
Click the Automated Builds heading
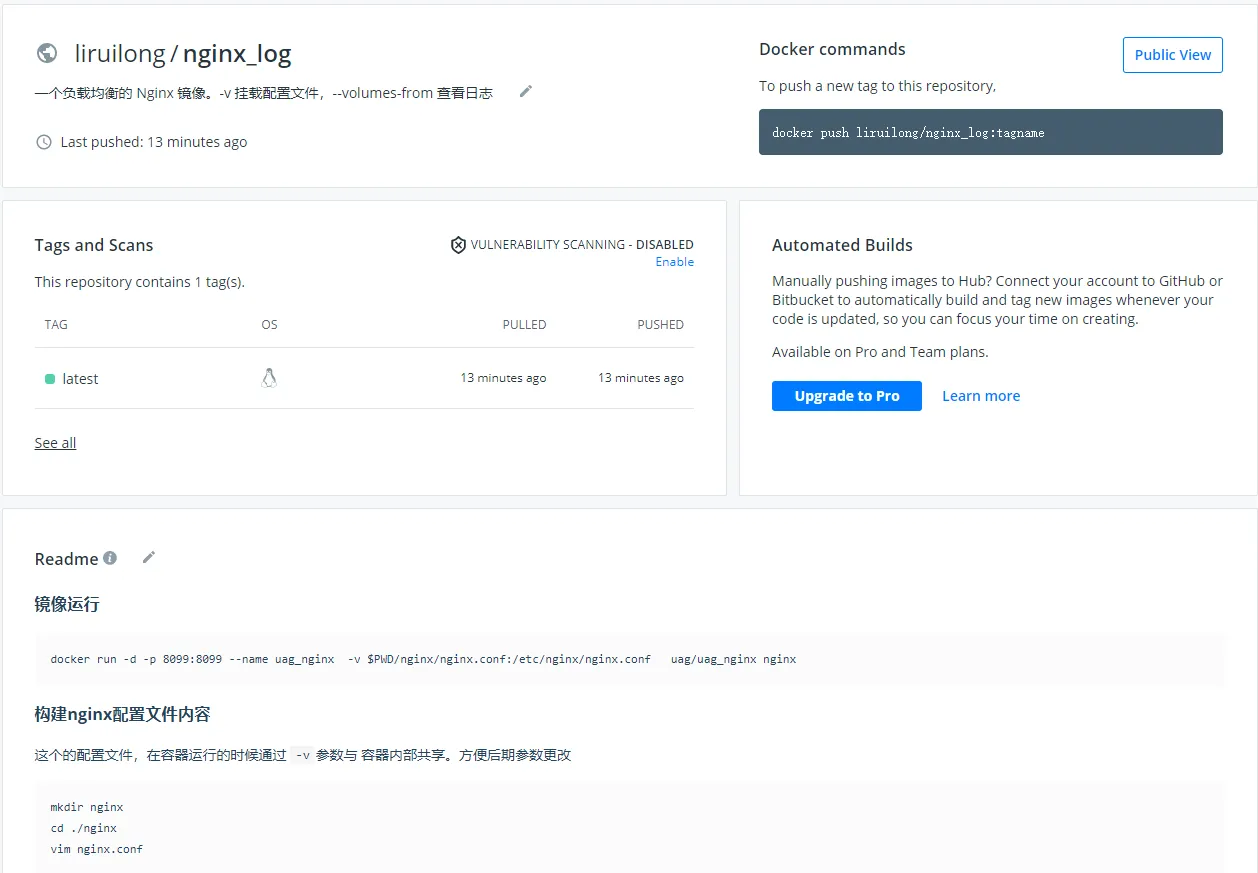click(x=842, y=245)
